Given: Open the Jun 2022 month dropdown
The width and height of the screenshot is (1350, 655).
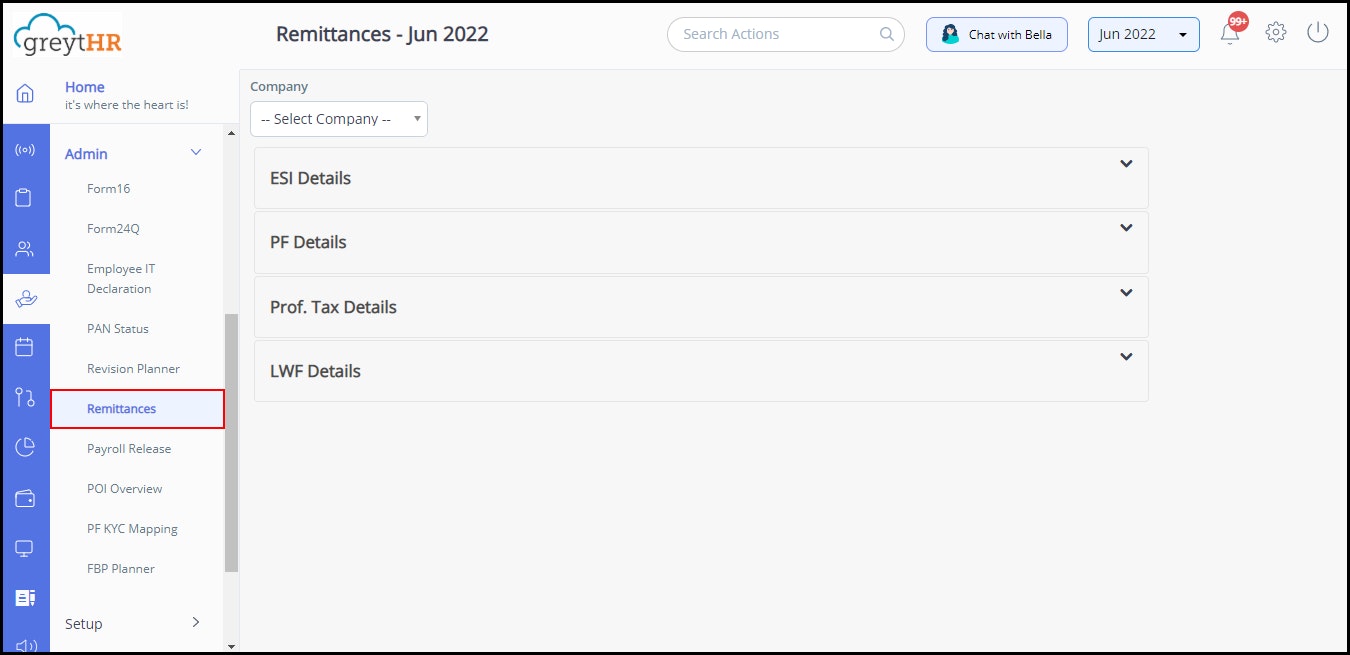Looking at the screenshot, I should pos(1143,34).
